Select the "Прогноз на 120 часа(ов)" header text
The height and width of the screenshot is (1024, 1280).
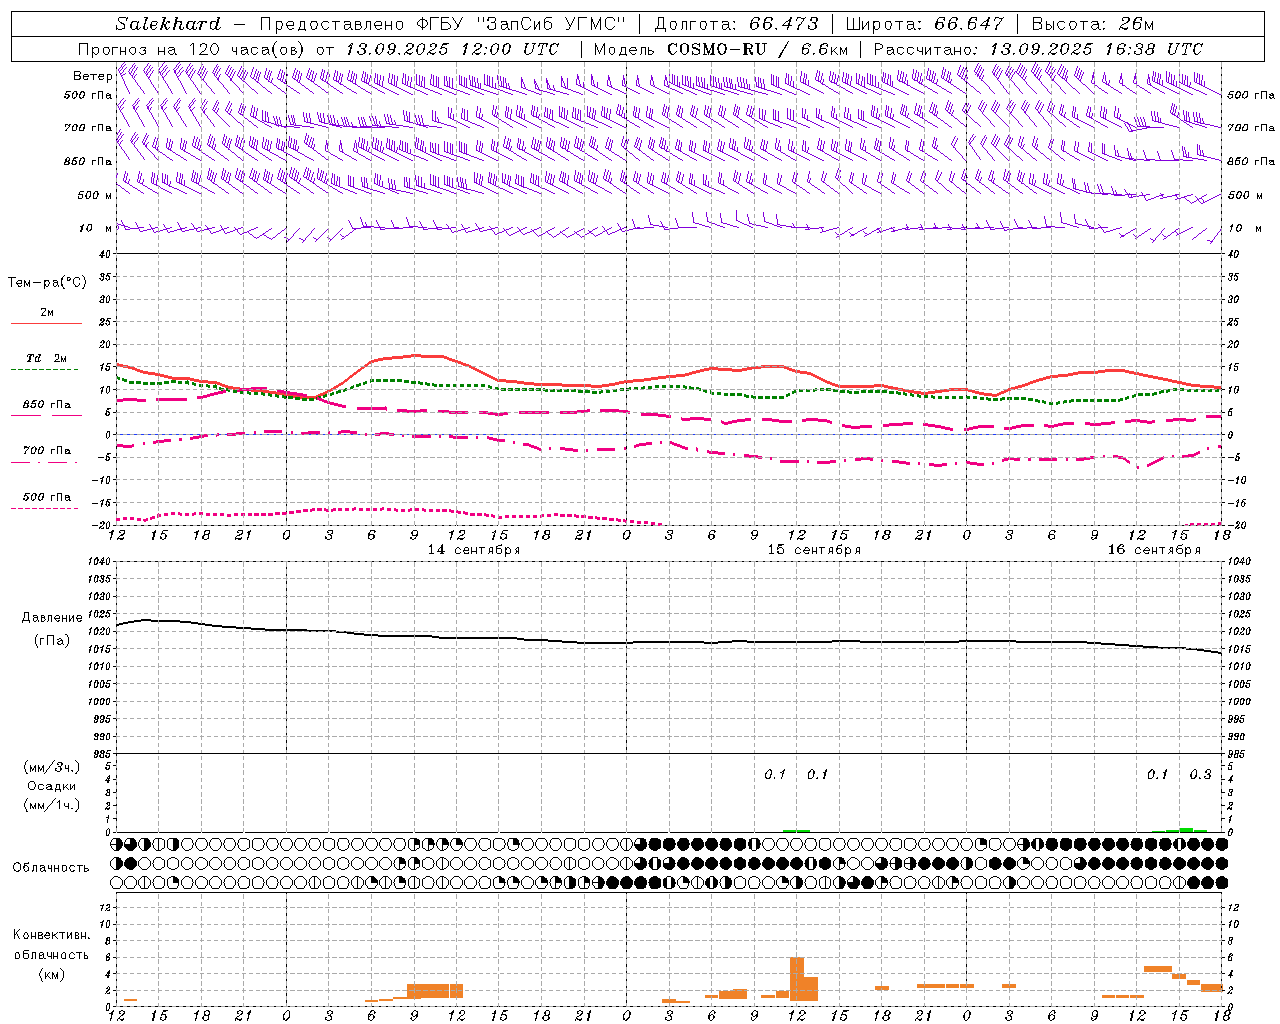[x=192, y=49]
